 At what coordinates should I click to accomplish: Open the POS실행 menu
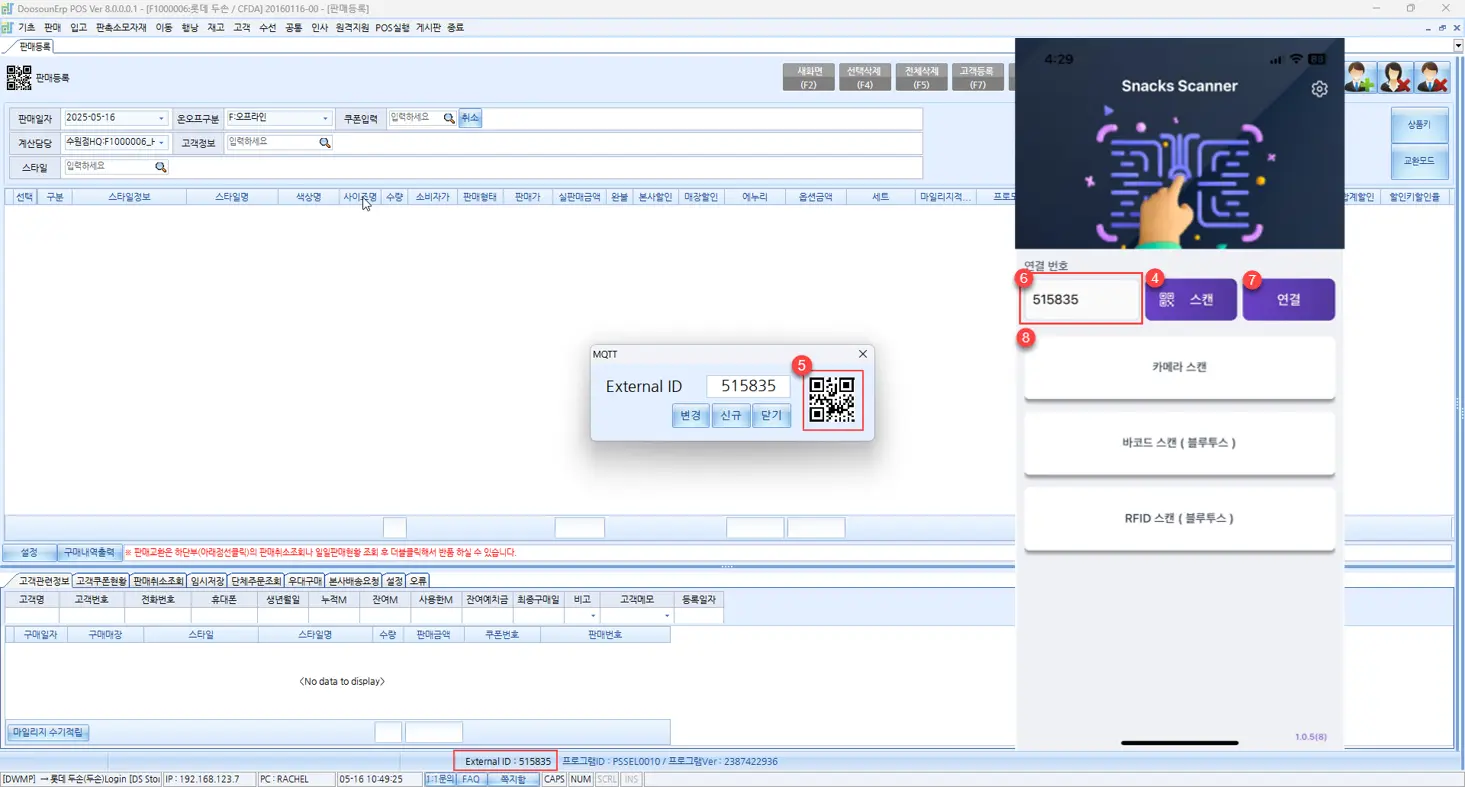(392, 28)
